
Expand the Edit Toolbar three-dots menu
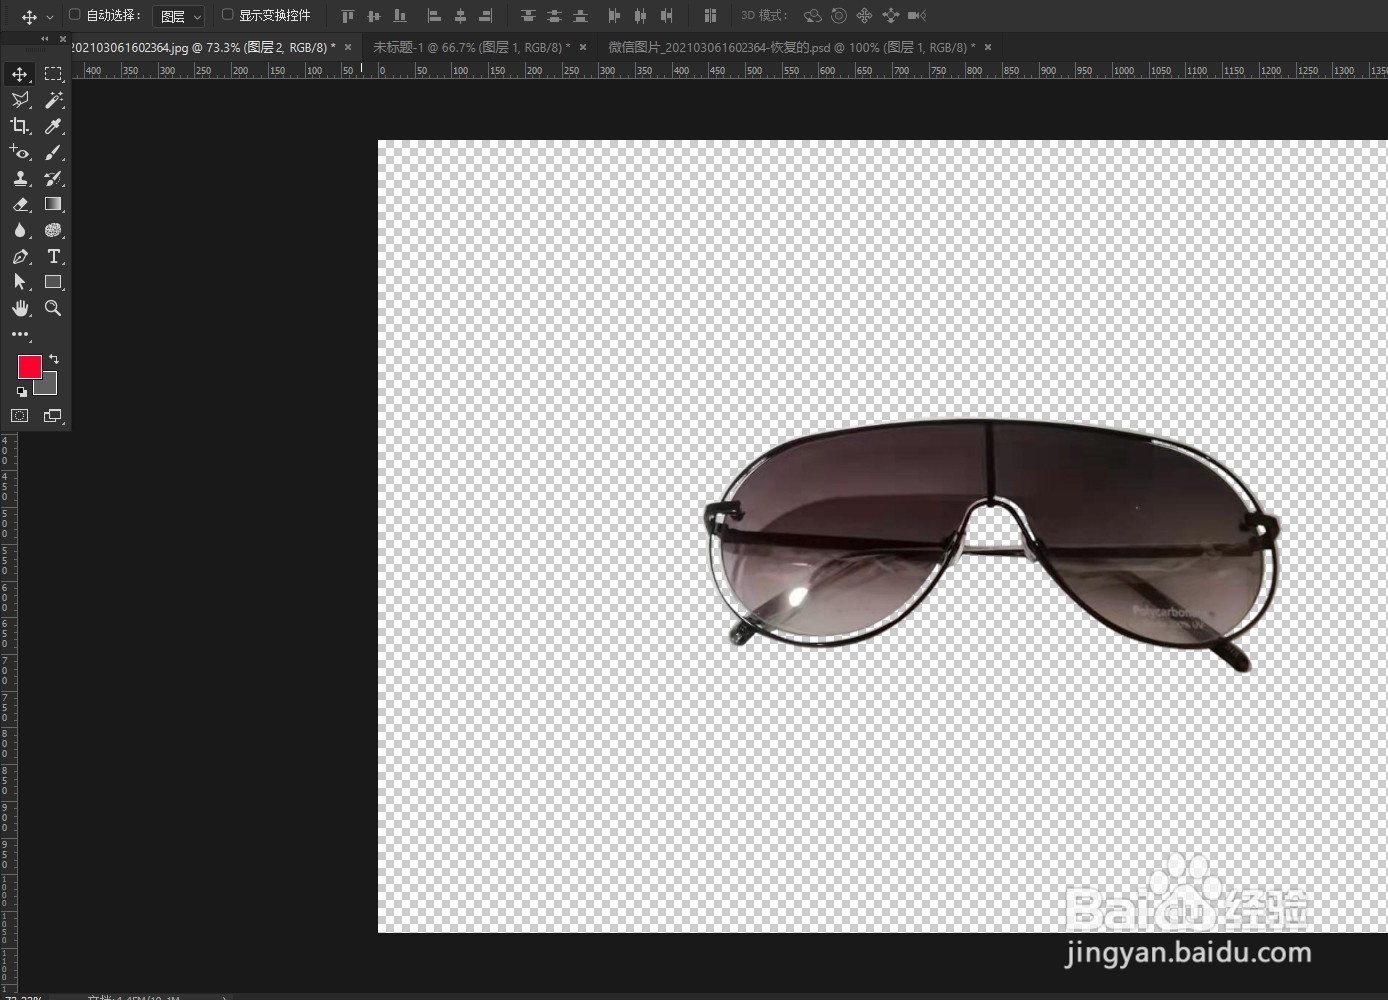point(20,334)
